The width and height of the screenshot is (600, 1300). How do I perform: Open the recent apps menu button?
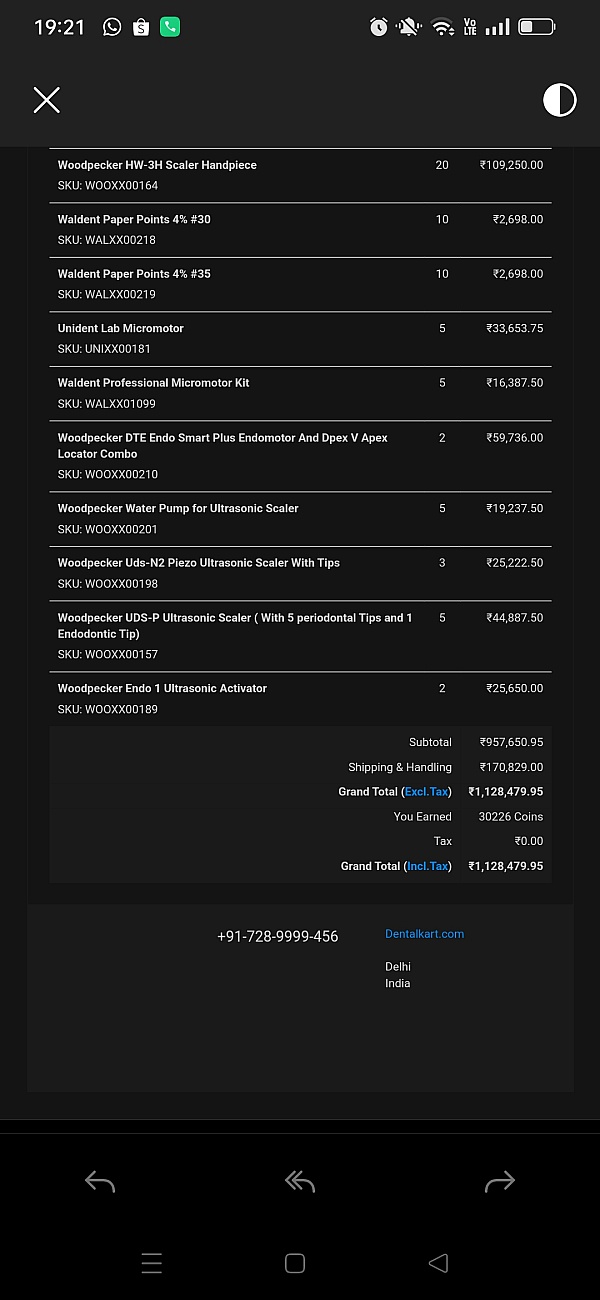(x=152, y=1263)
